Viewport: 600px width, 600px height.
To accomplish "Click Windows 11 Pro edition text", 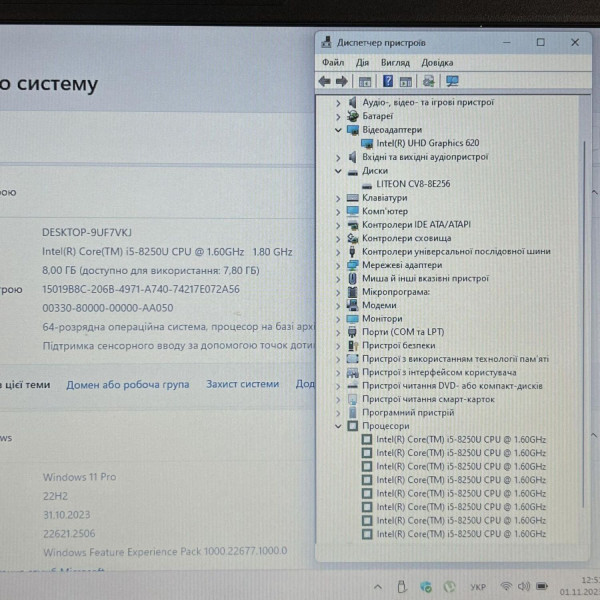I will click(79, 477).
